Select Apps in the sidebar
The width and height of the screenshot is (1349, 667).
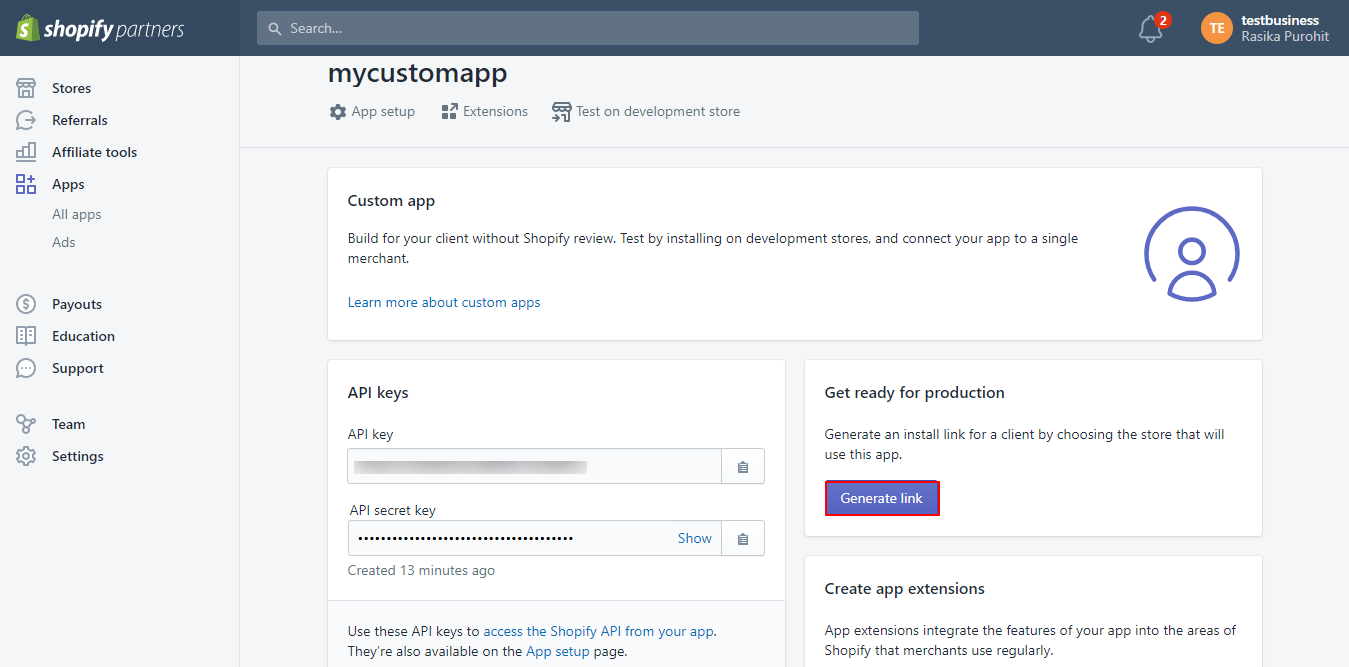pyautogui.click(x=68, y=184)
